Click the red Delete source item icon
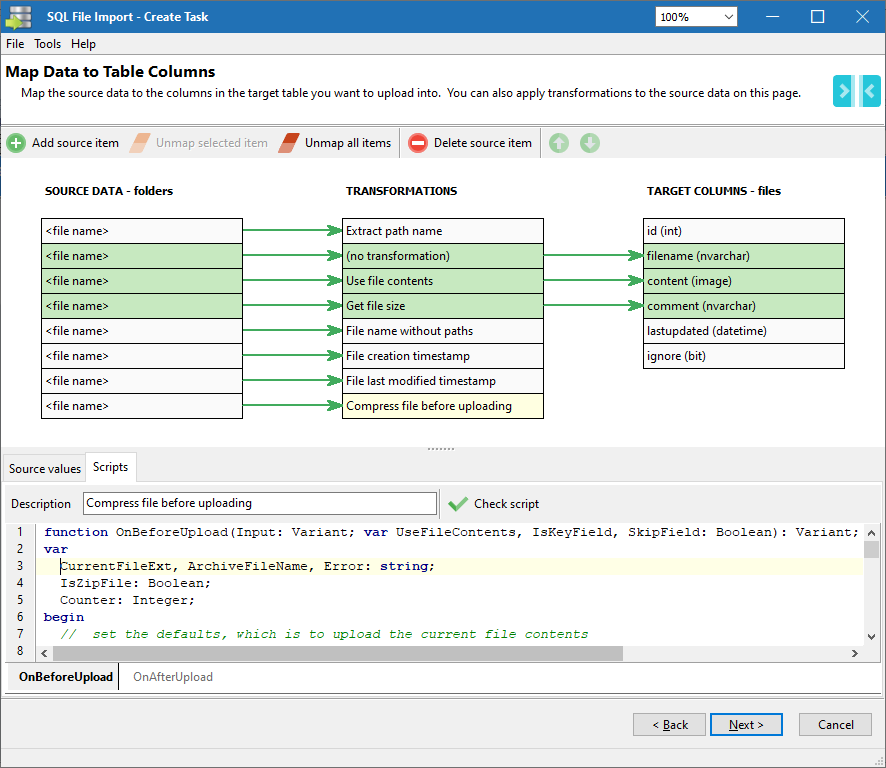886x768 pixels. pyautogui.click(x=418, y=143)
